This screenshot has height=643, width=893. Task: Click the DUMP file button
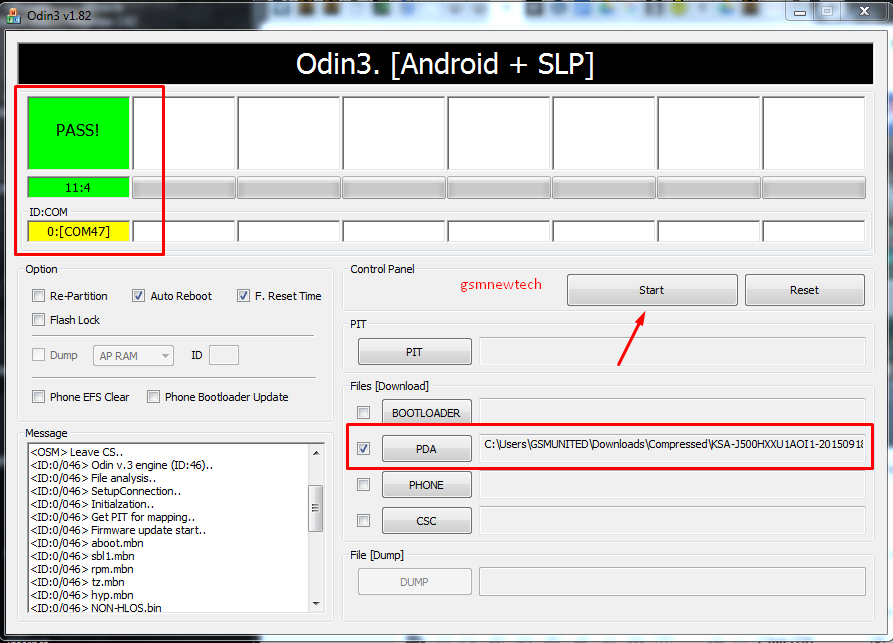click(x=415, y=581)
